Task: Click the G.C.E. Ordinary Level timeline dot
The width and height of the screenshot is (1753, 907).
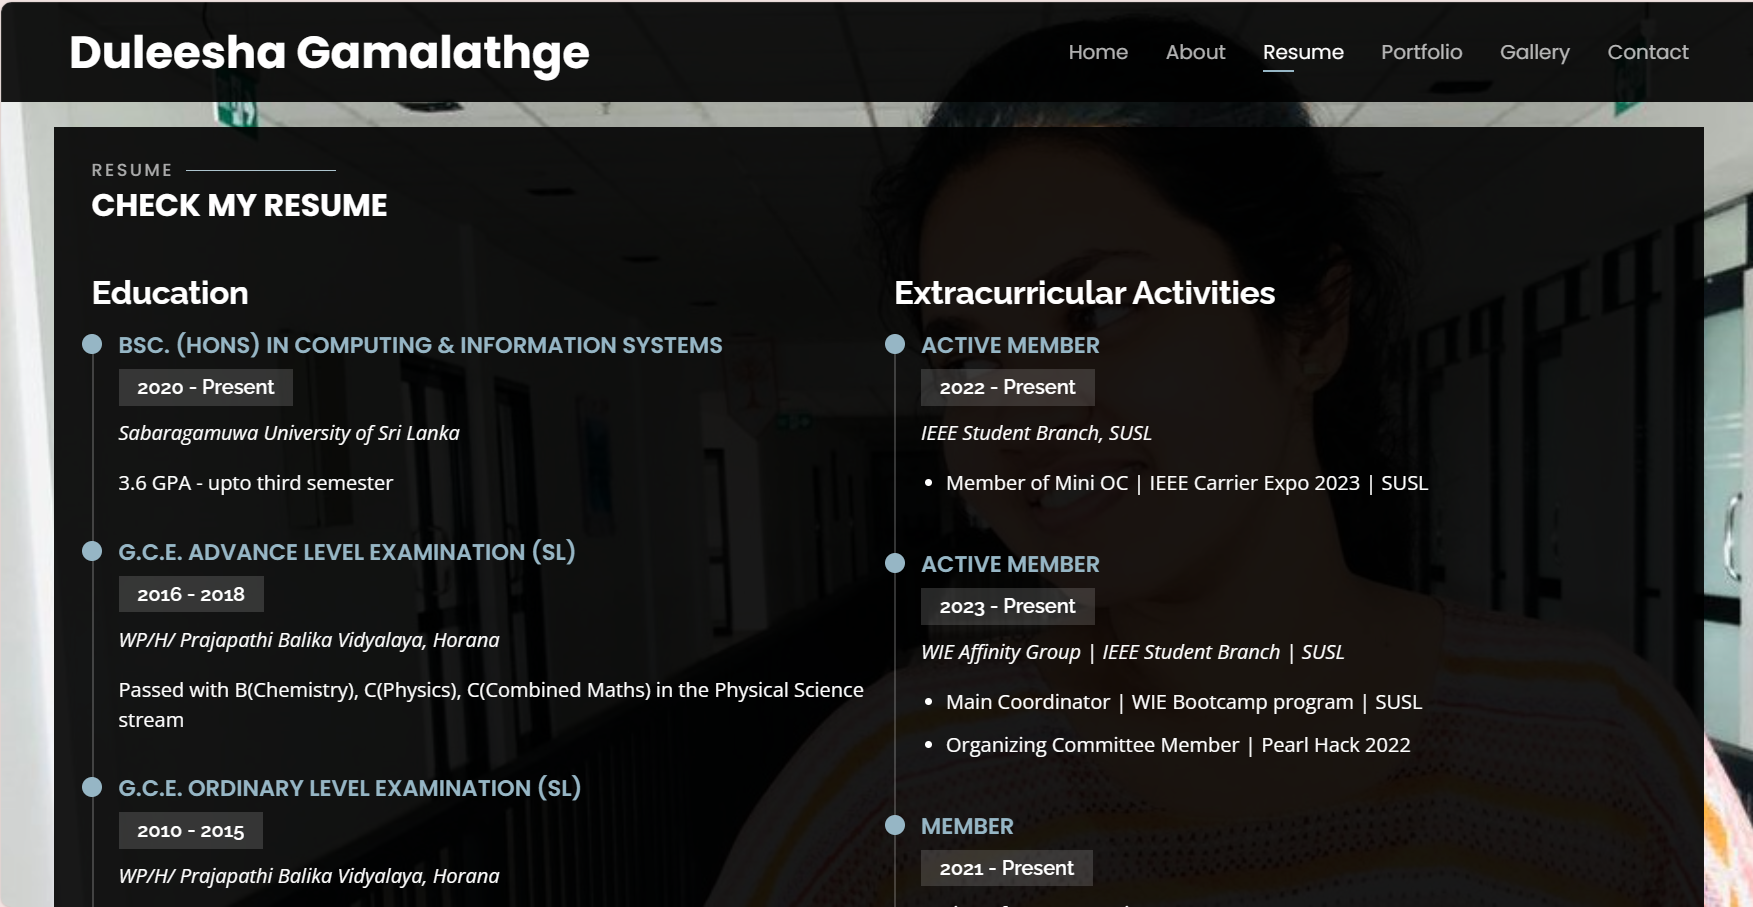Action: (x=92, y=787)
